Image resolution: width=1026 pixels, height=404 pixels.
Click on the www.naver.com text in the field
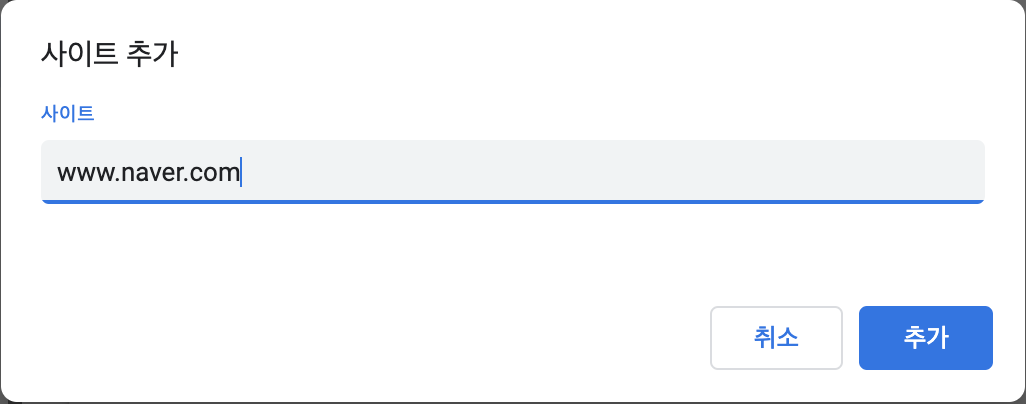coord(149,173)
